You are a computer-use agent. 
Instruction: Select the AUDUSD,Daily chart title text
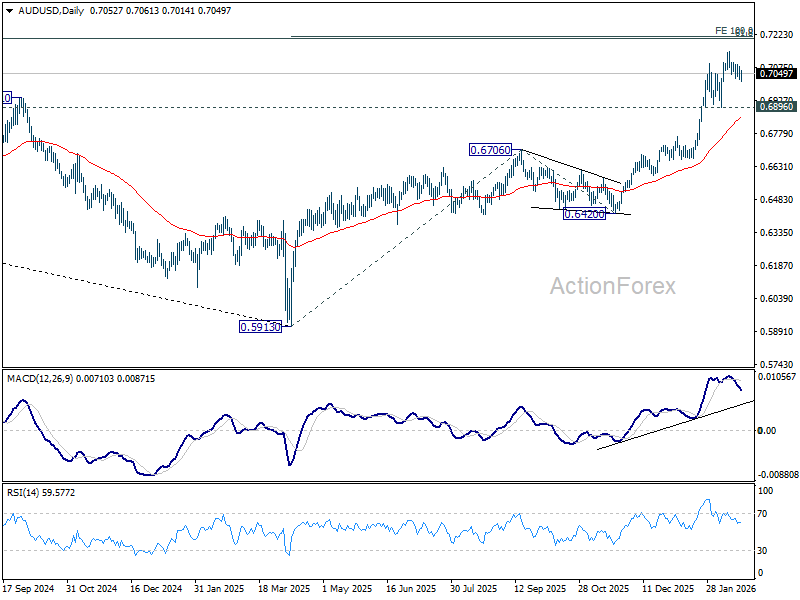coord(51,11)
